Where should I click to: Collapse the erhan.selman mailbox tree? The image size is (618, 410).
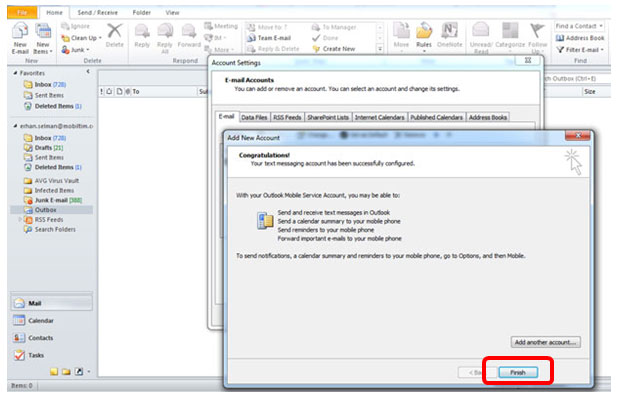15,126
